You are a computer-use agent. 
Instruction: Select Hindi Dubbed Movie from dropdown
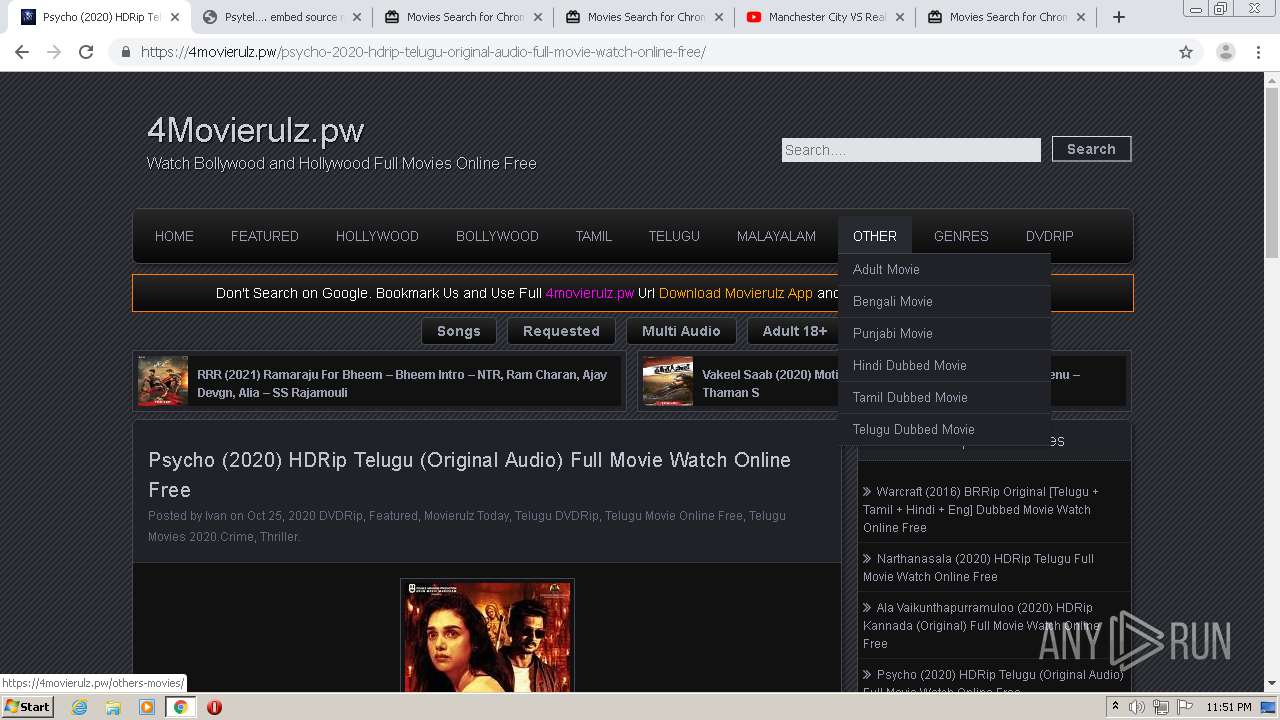point(944,365)
